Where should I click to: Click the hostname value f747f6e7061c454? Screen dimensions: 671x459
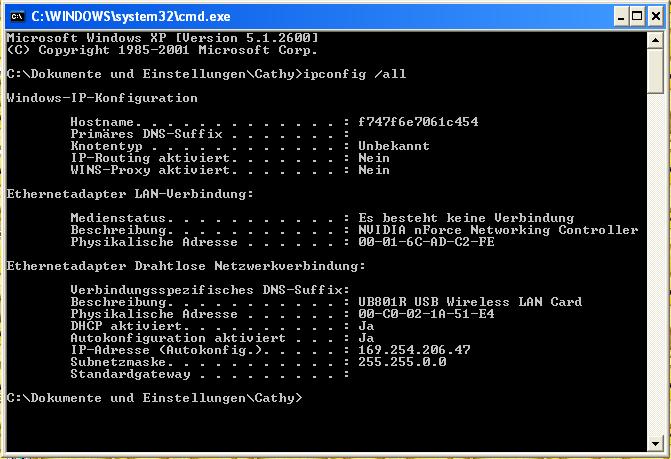pos(418,122)
